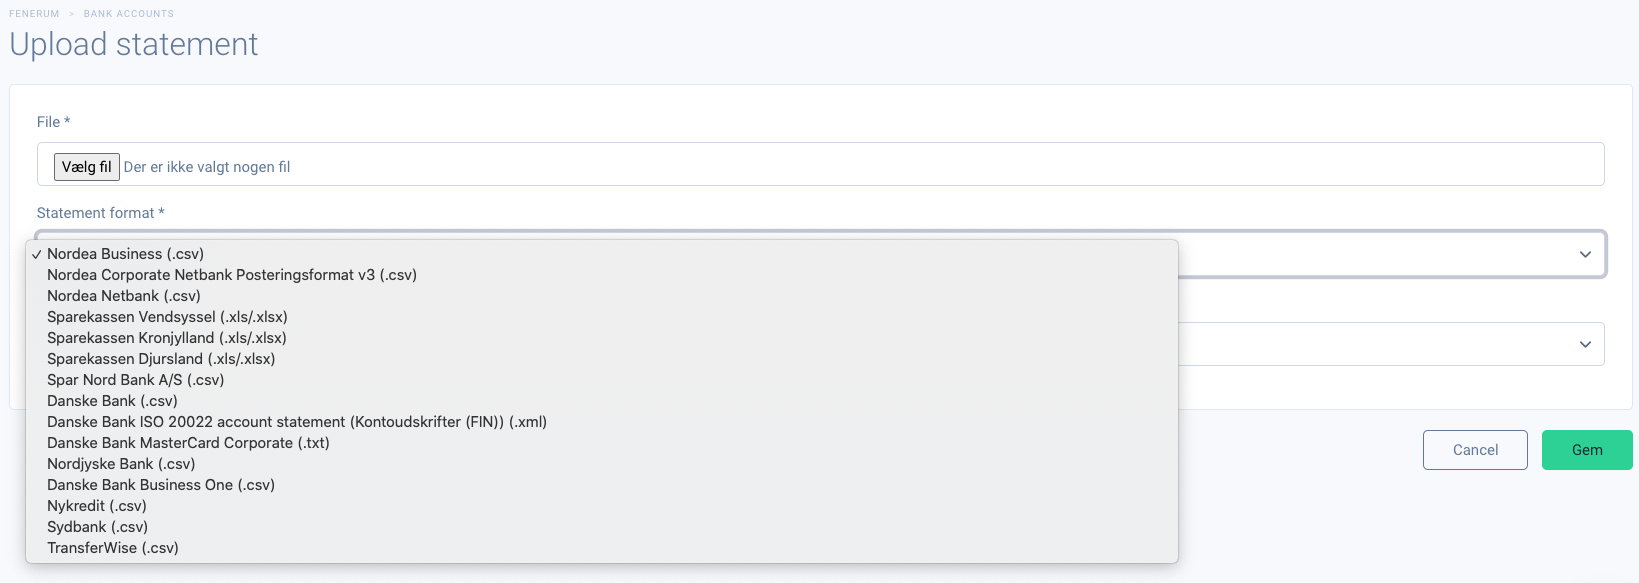Pick Spar Nord Bank A/S (.csv)

pyautogui.click(x=602, y=380)
